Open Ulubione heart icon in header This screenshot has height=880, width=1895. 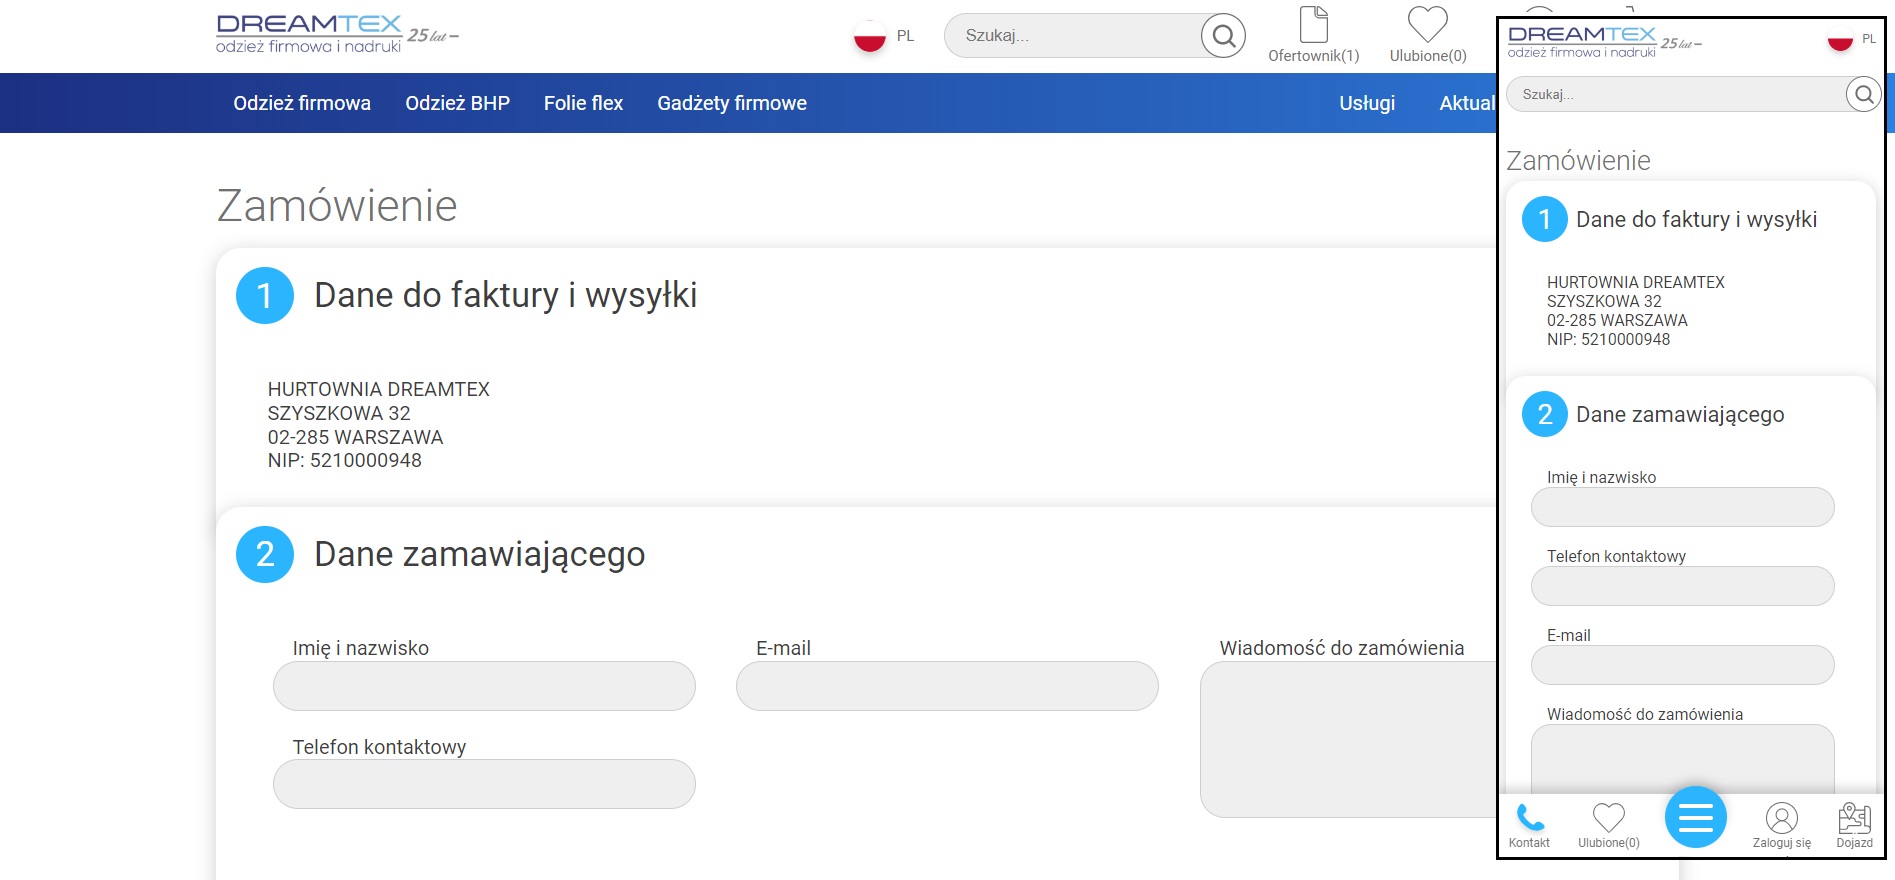[x=1427, y=25]
